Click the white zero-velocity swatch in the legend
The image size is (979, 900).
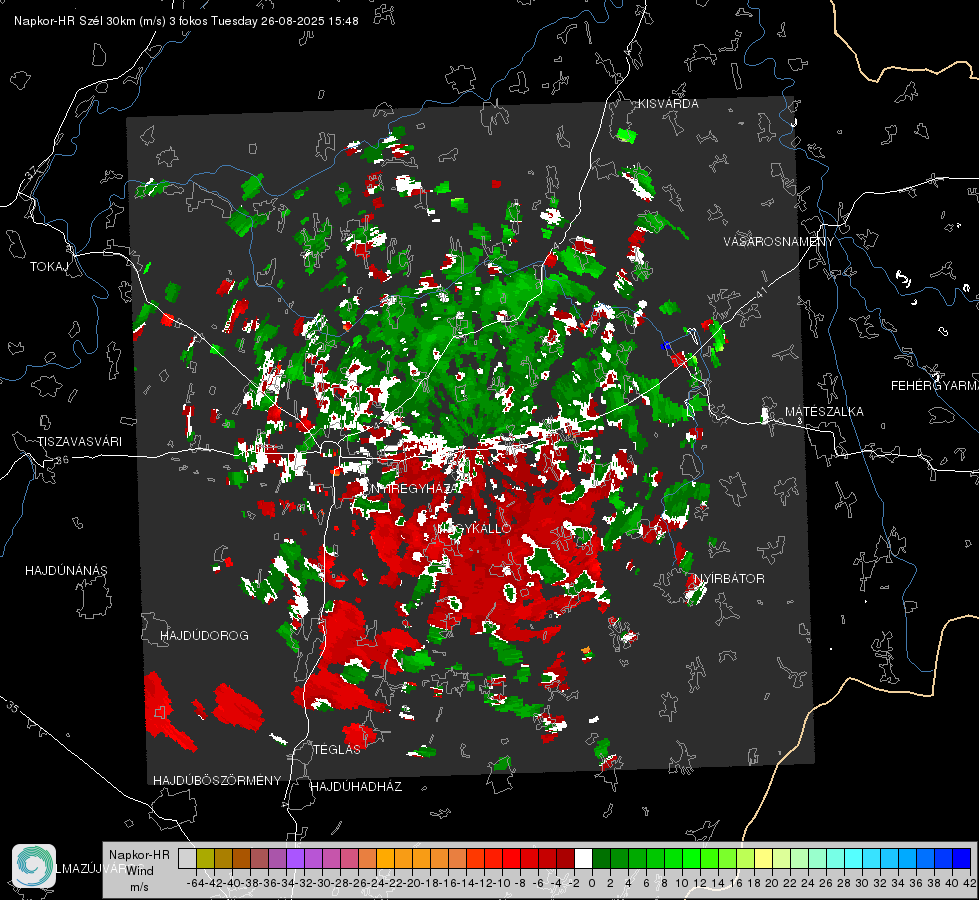coord(583,858)
